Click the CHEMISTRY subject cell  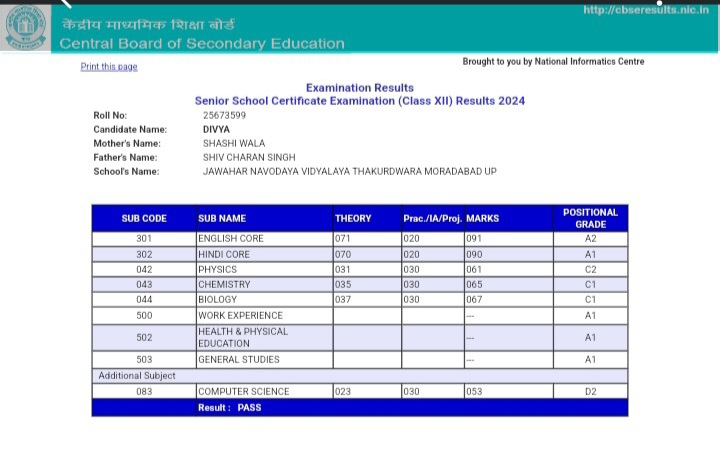(x=264, y=285)
